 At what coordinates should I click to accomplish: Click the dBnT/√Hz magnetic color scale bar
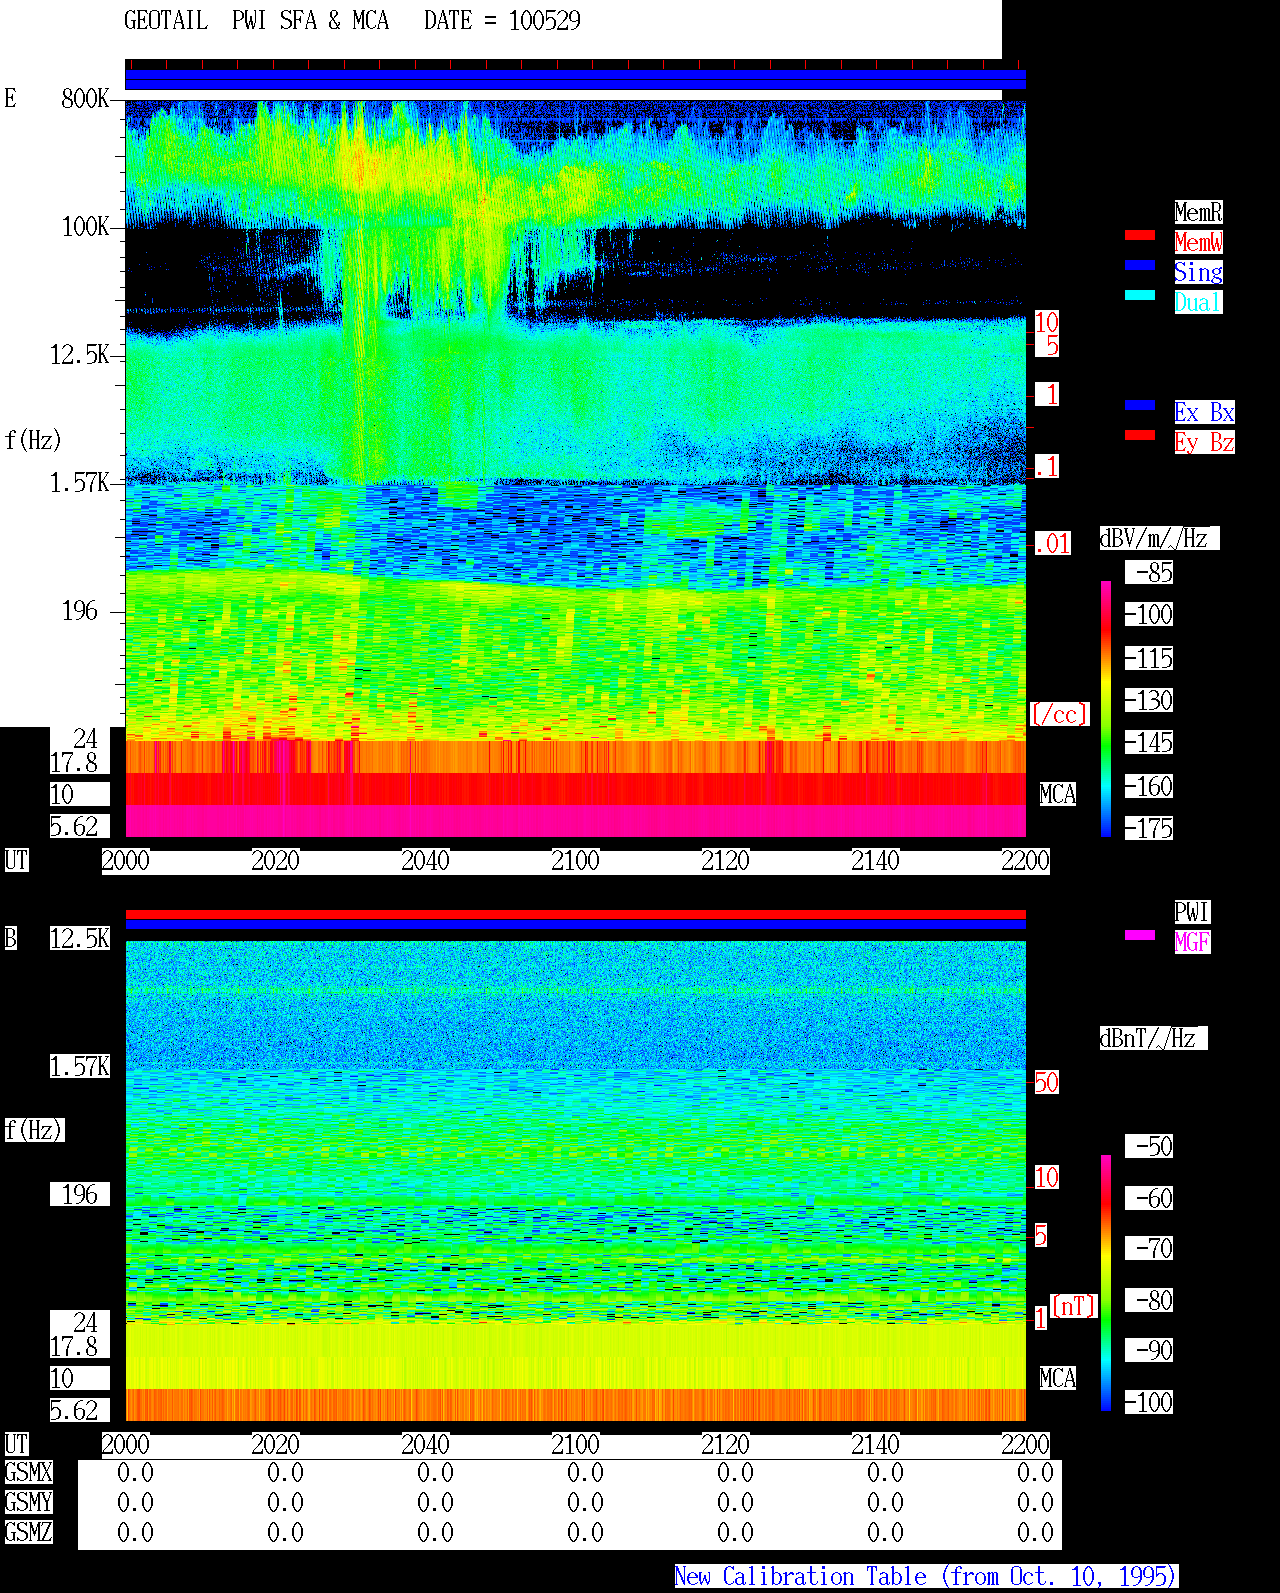tap(1106, 1283)
